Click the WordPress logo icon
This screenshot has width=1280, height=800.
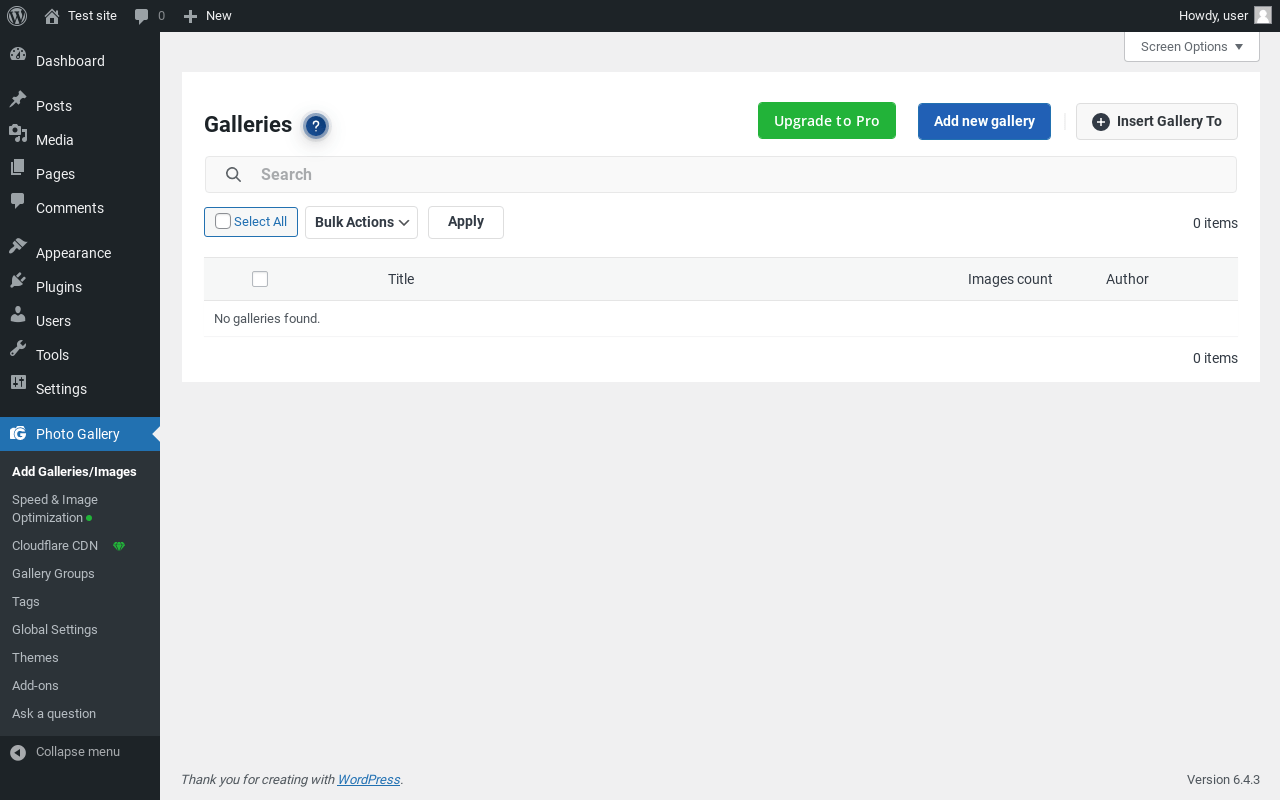pyautogui.click(x=17, y=15)
